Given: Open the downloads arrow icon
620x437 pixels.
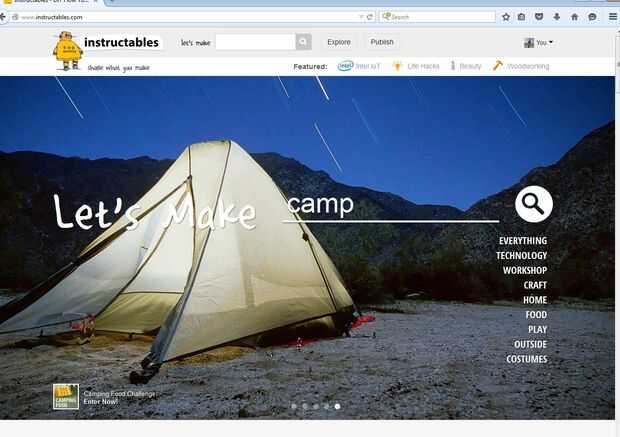Looking at the screenshot, I should 557,17.
